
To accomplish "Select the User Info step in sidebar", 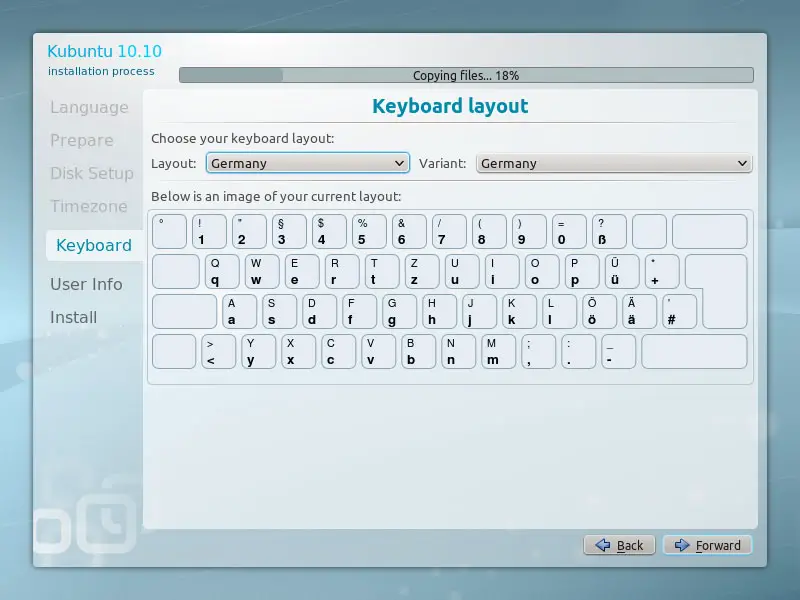I will coord(86,284).
